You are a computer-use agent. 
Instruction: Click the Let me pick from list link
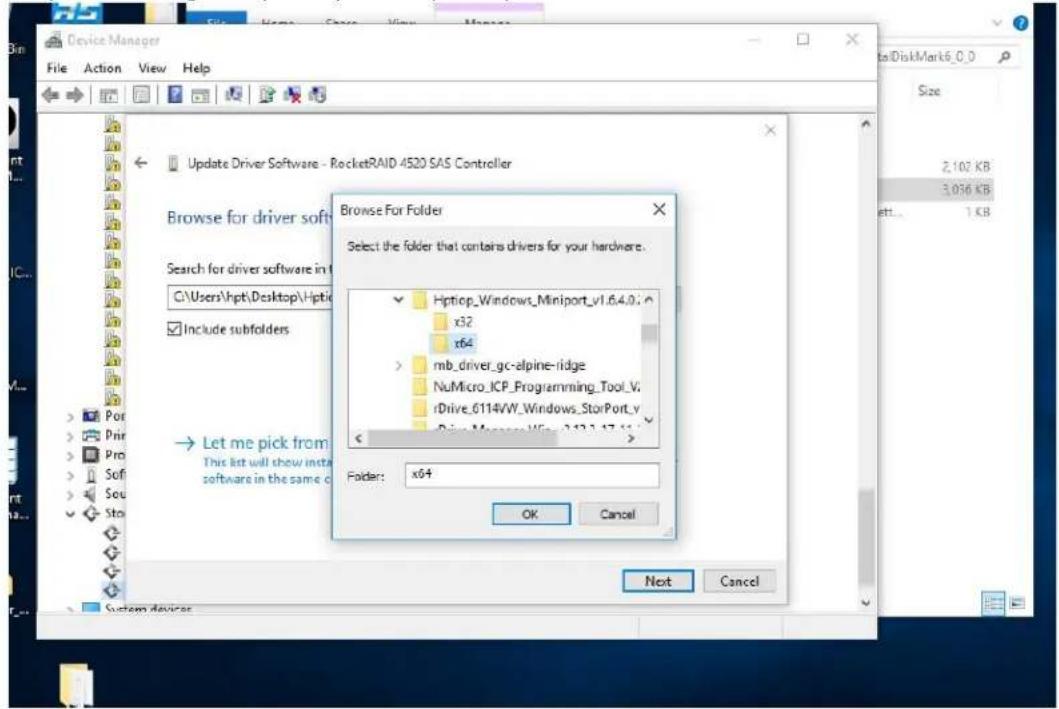264,443
